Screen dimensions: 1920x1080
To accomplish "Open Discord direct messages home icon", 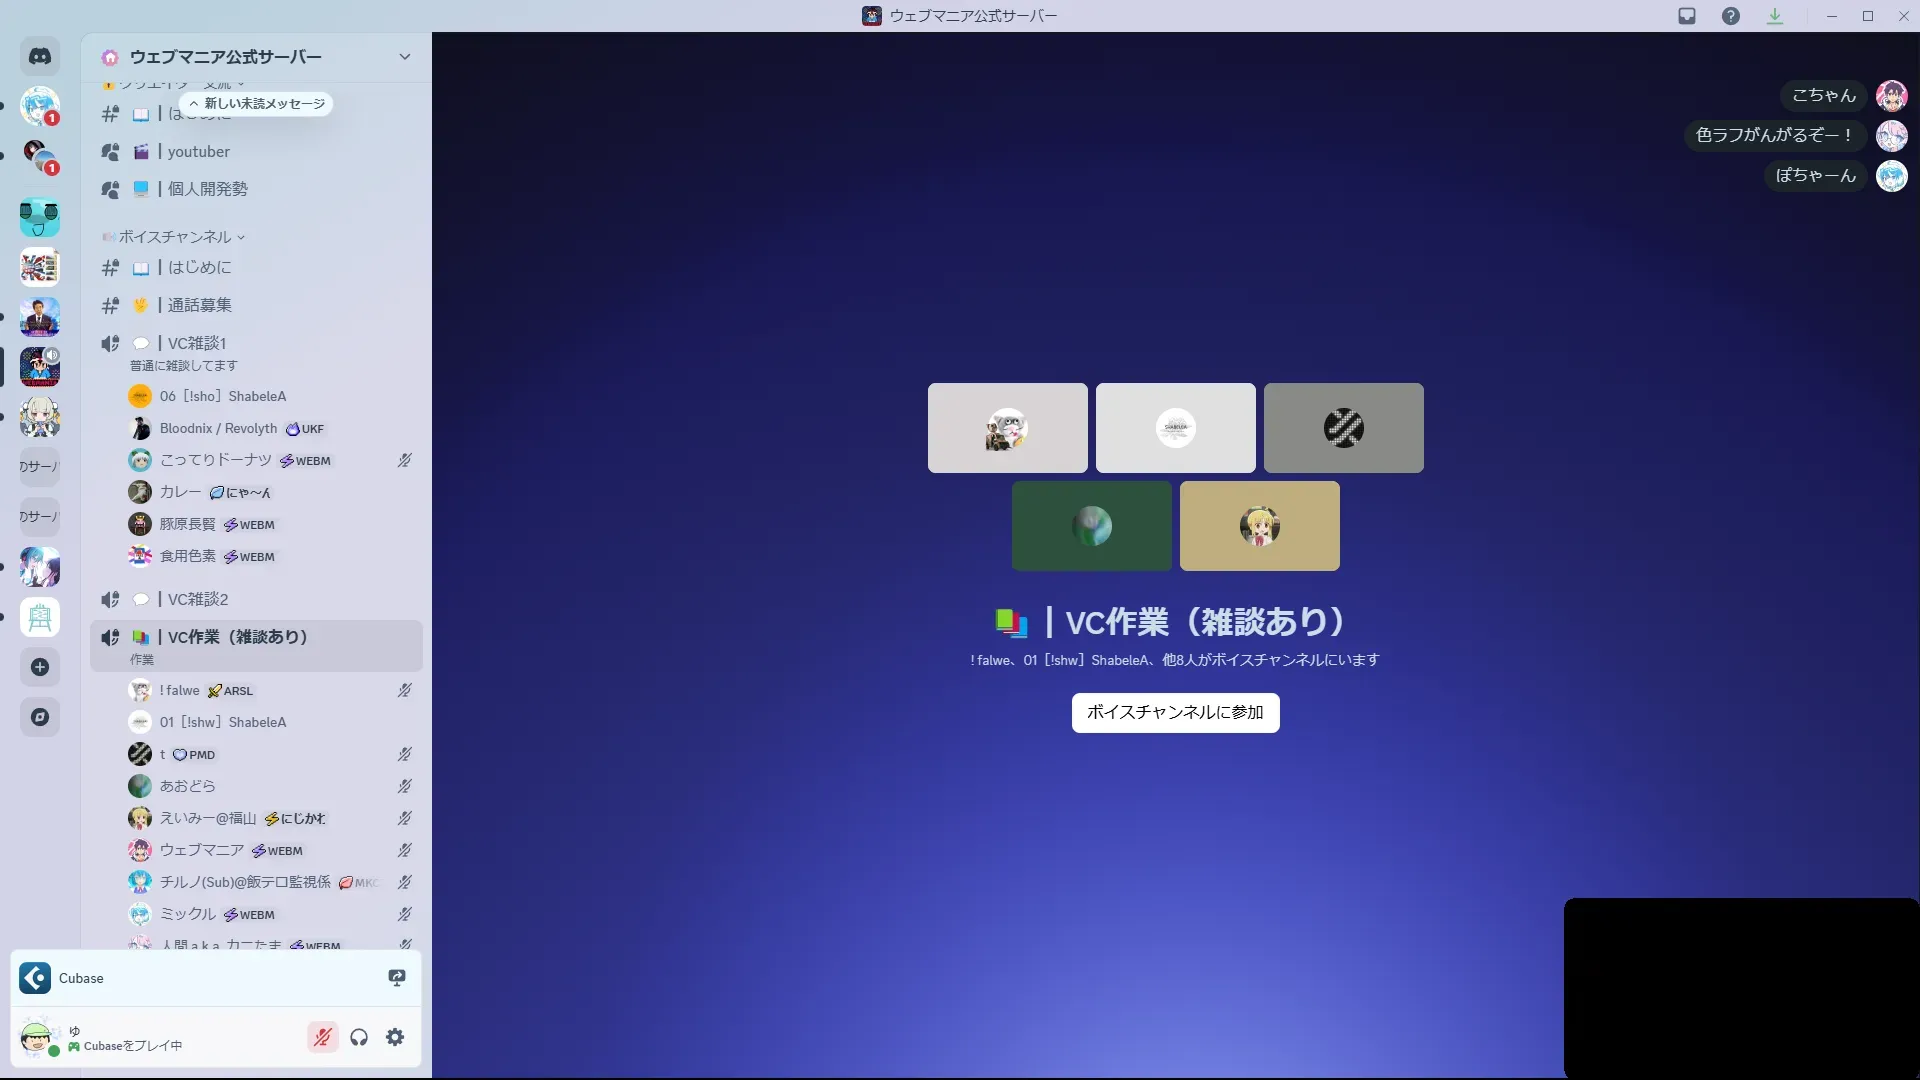I will (x=40, y=57).
